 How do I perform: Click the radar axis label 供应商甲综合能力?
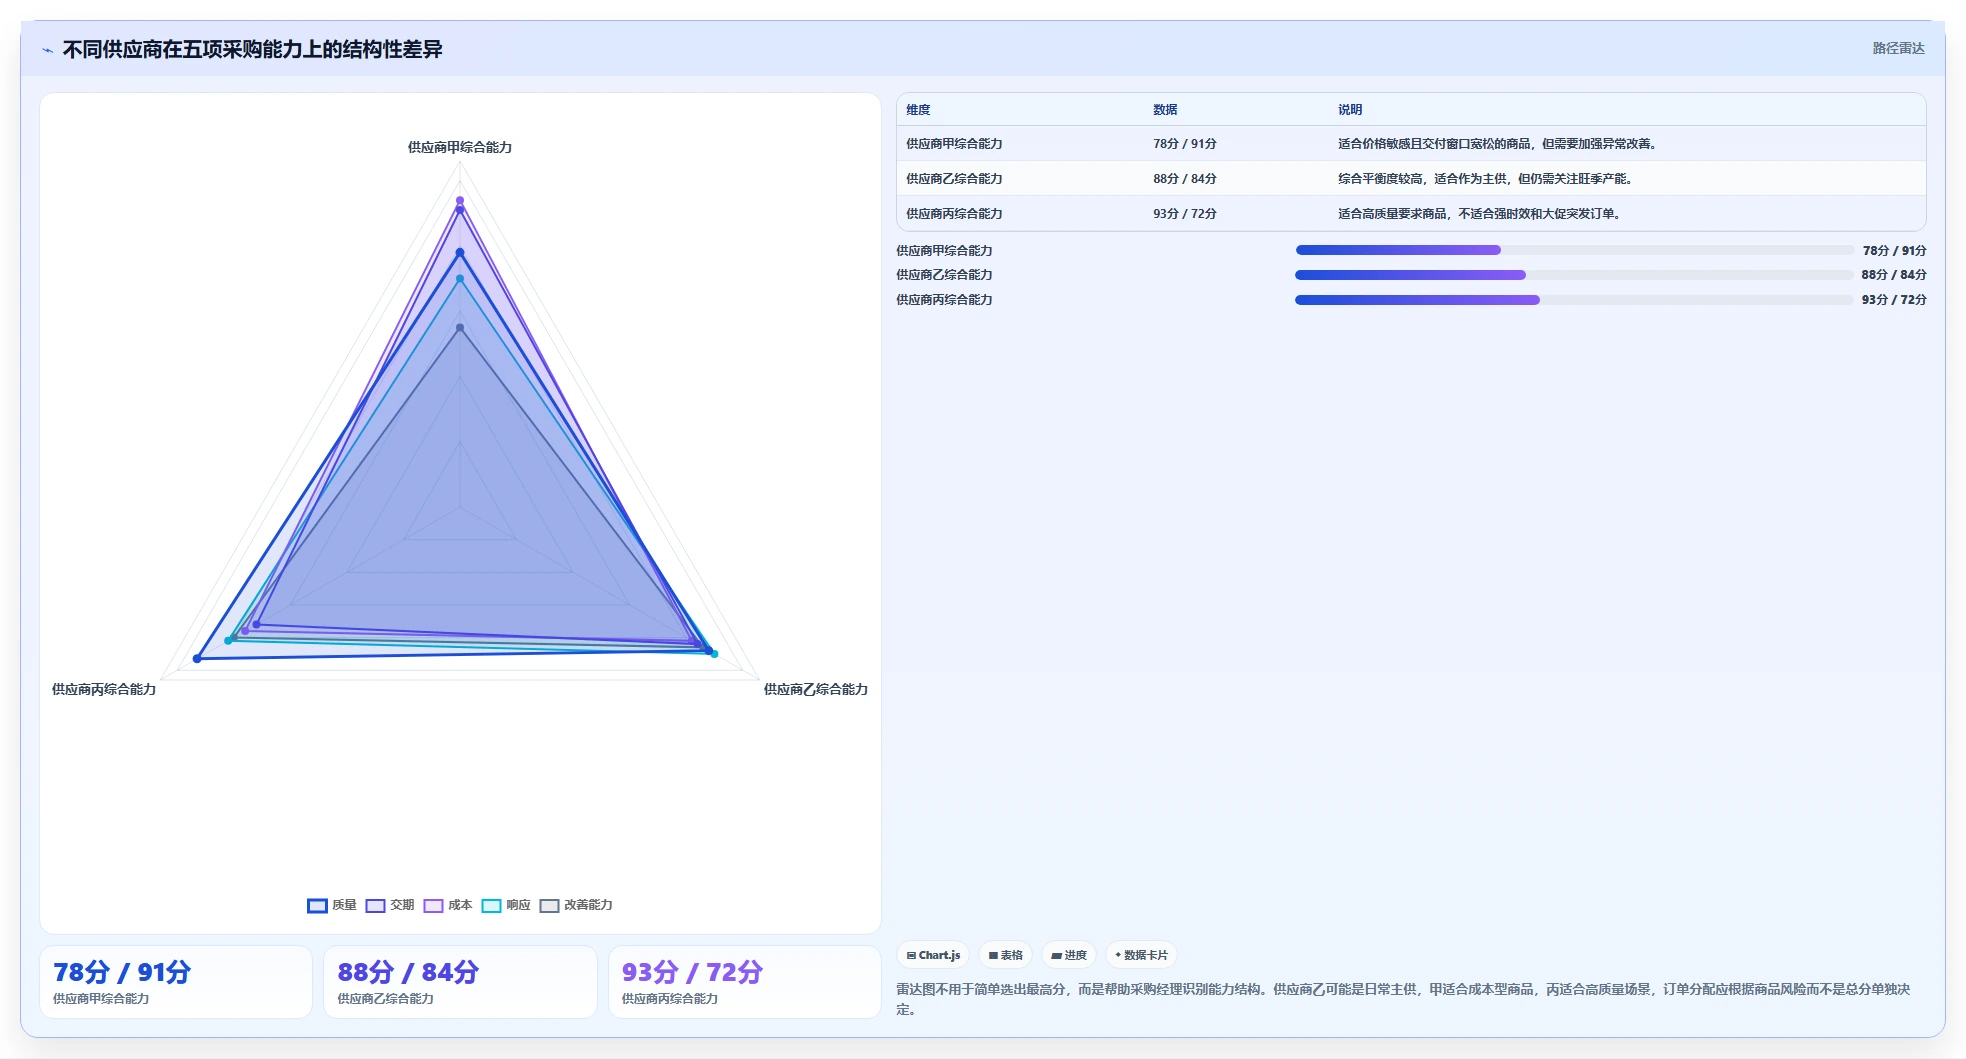click(x=460, y=147)
